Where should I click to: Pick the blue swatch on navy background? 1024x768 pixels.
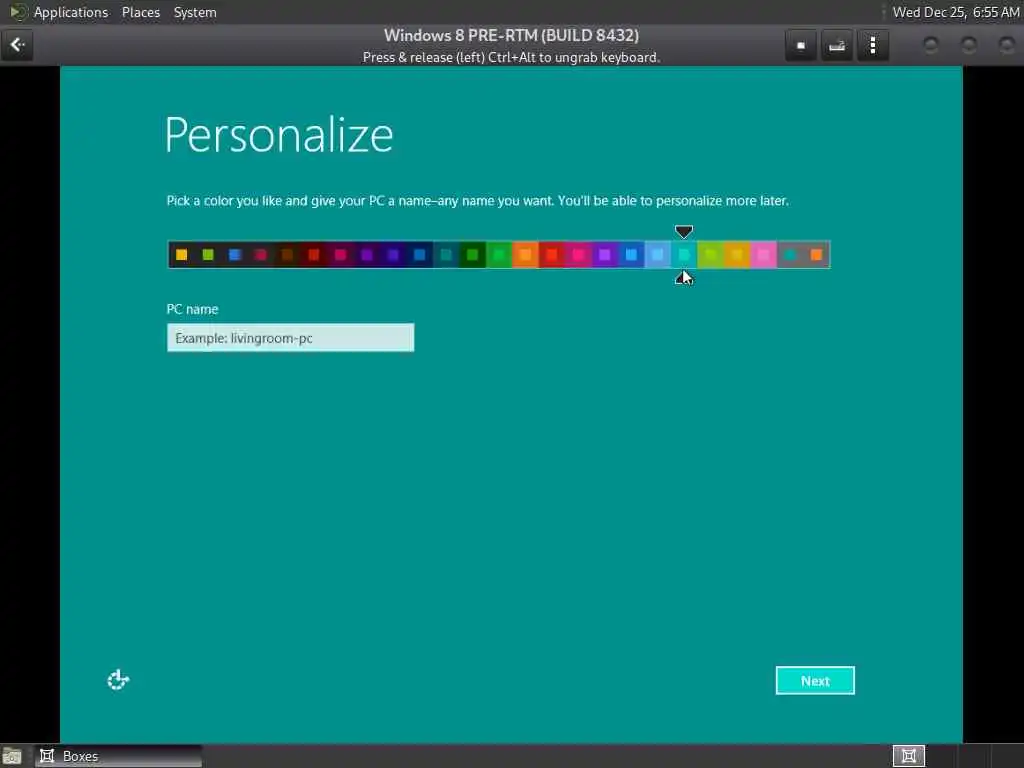point(419,255)
